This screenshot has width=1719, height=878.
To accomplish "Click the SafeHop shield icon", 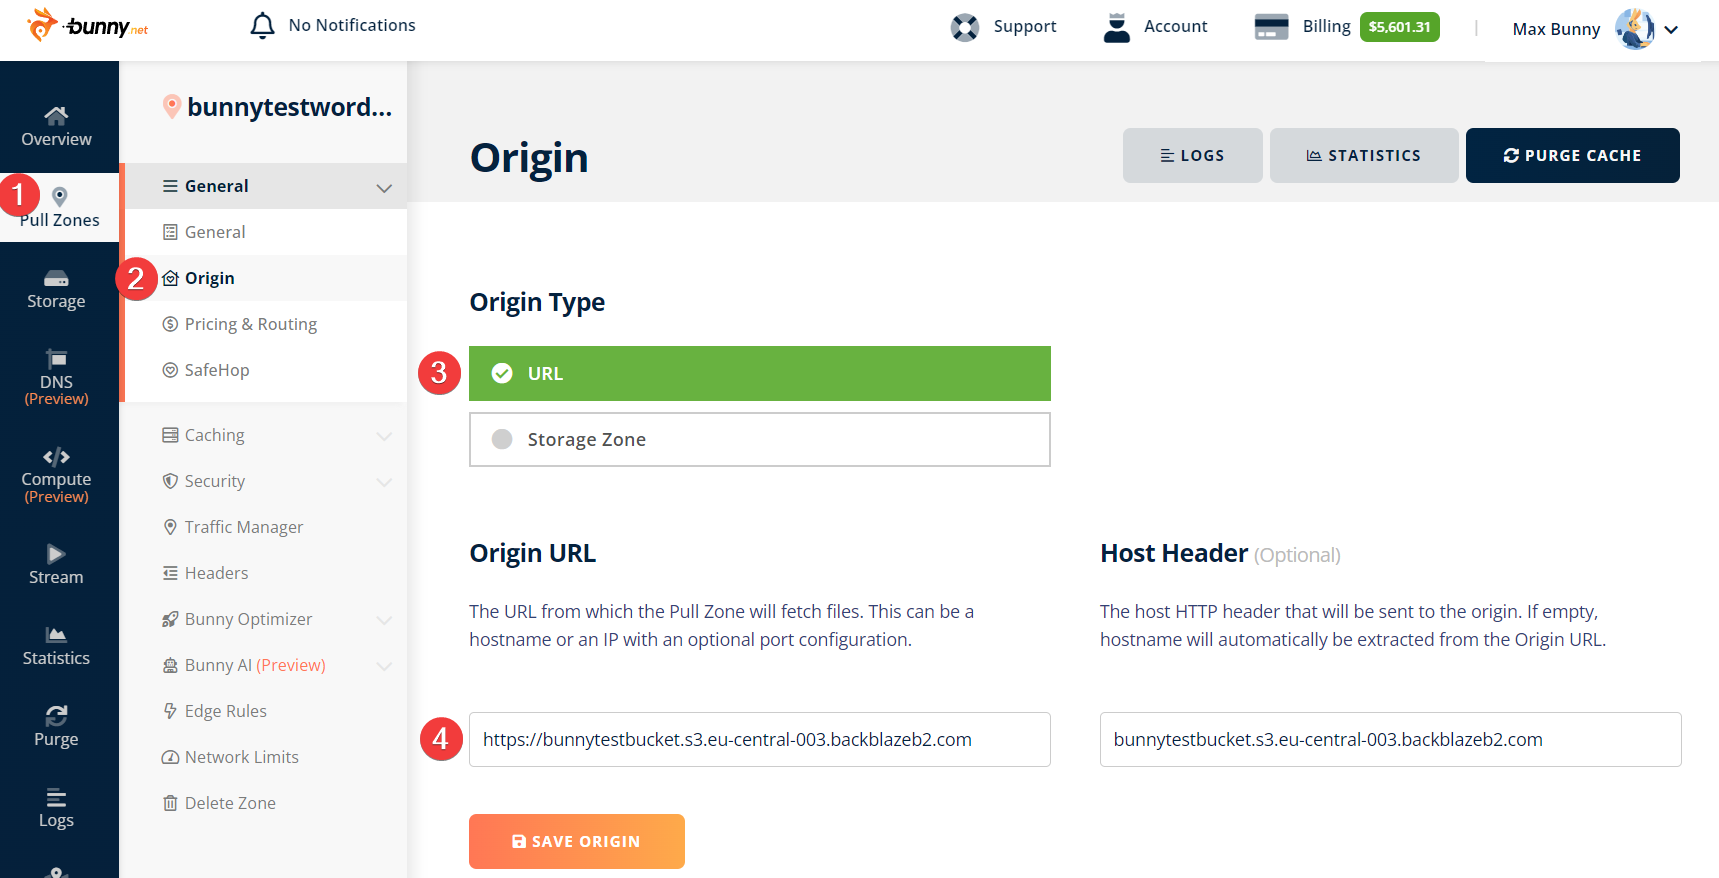I will 170,370.
